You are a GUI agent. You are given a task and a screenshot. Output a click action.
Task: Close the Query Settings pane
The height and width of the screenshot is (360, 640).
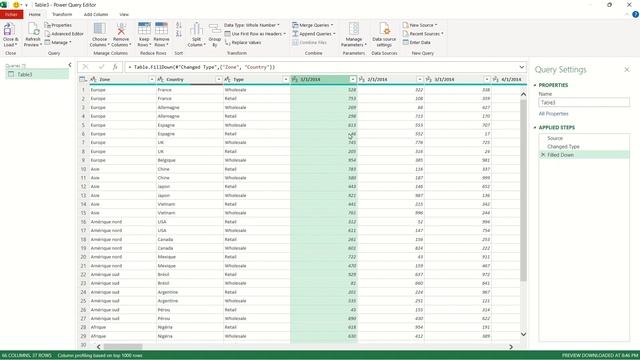[x=627, y=70]
